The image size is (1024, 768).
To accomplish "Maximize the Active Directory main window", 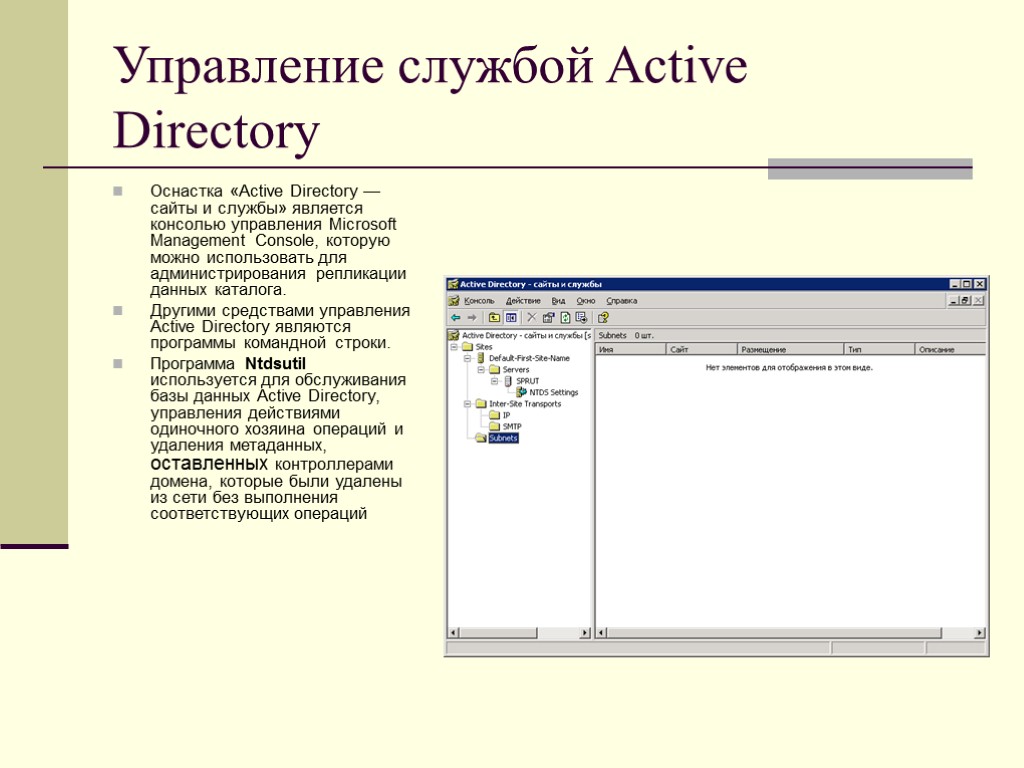I will [x=967, y=284].
